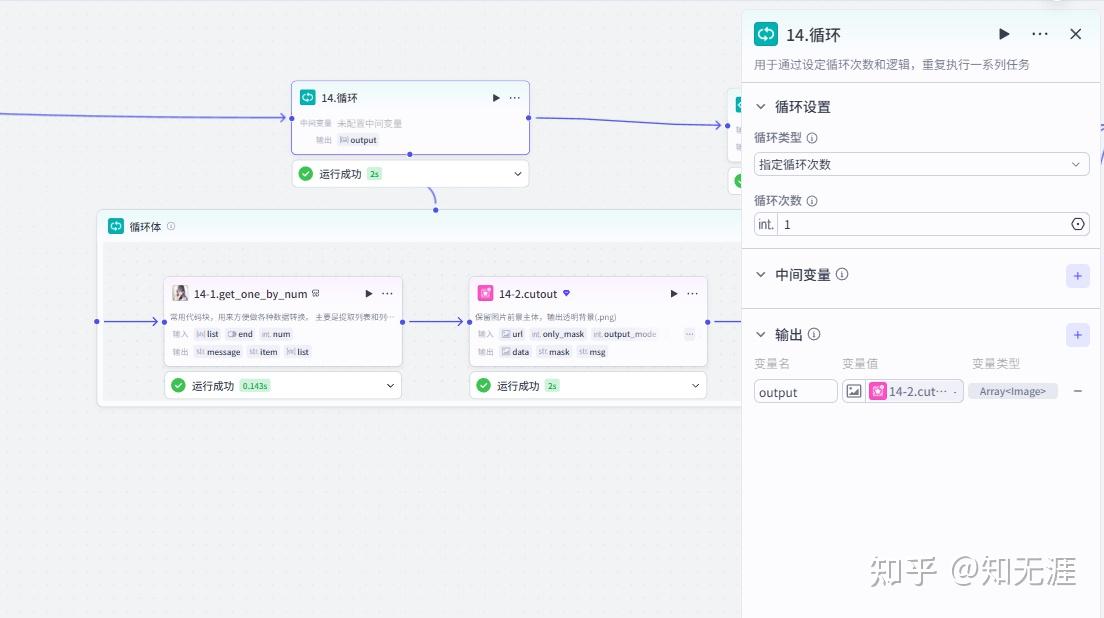
Task: Click the output tag on the 14.循环 node
Action: 358,140
